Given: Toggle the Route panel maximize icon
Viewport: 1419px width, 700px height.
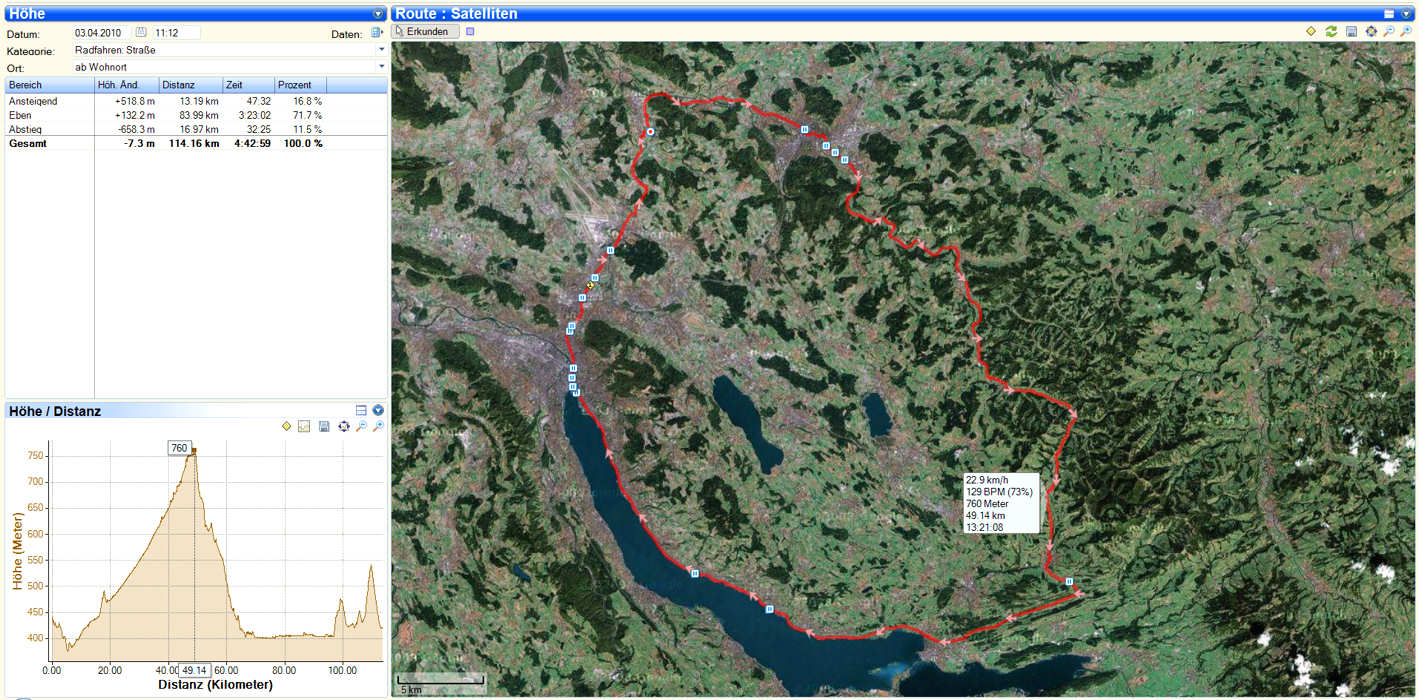Looking at the screenshot, I should [1389, 14].
